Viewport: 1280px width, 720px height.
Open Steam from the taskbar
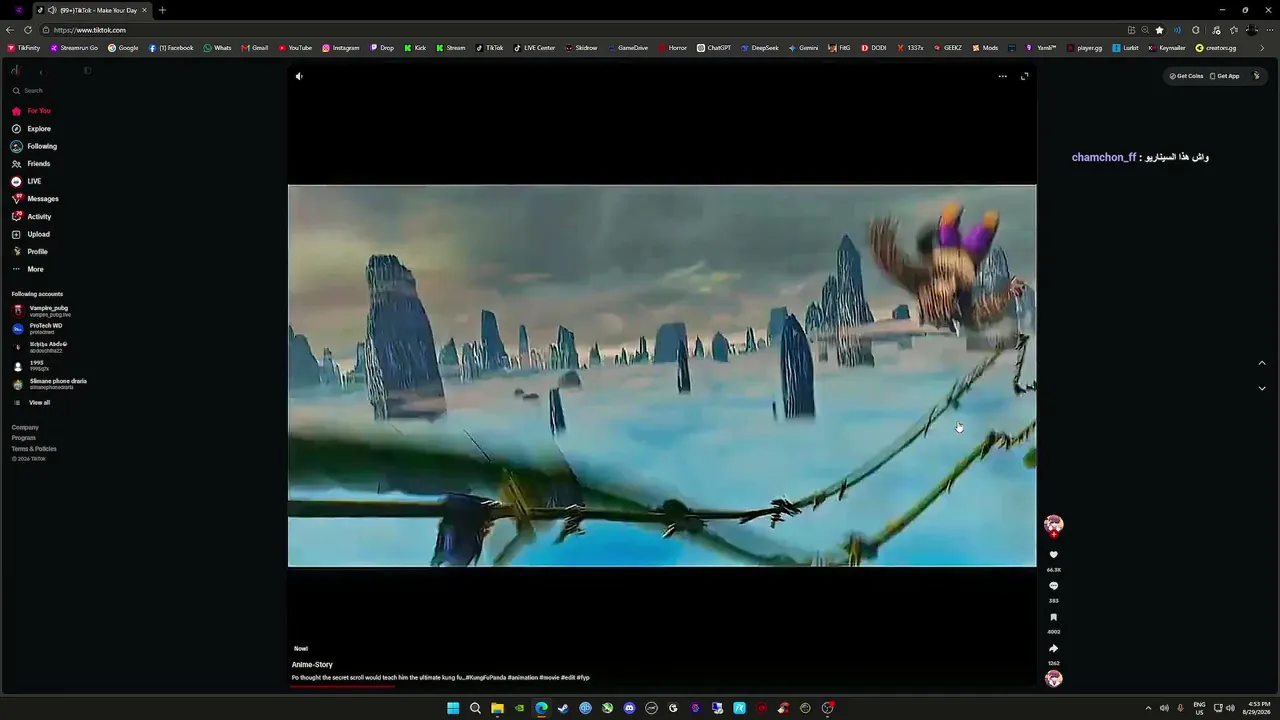click(563, 708)
